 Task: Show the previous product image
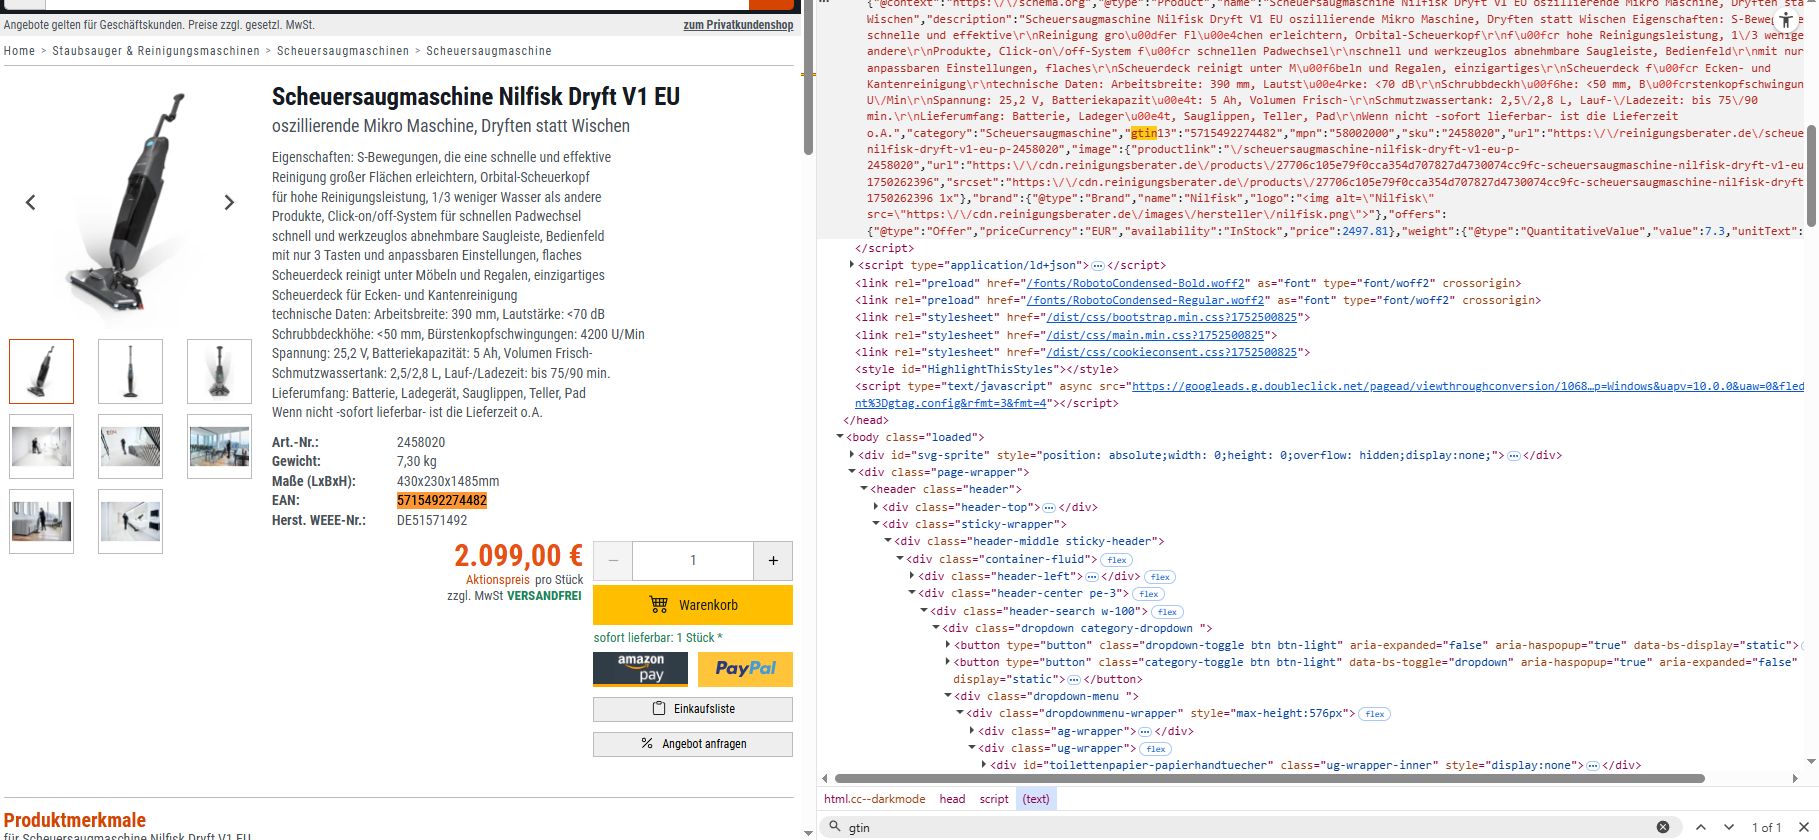point(31,202)
